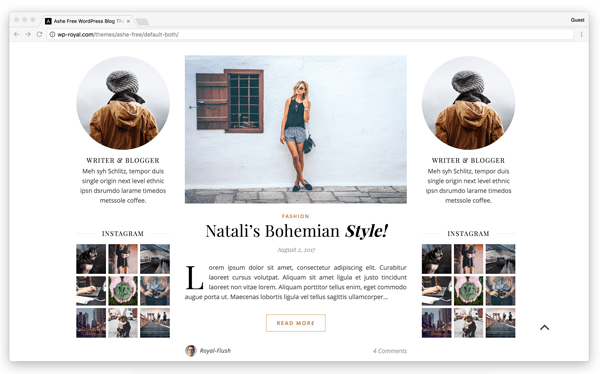Open left Instagram cat photo
The image size is (600, 374).
click(x=91, y=259)
